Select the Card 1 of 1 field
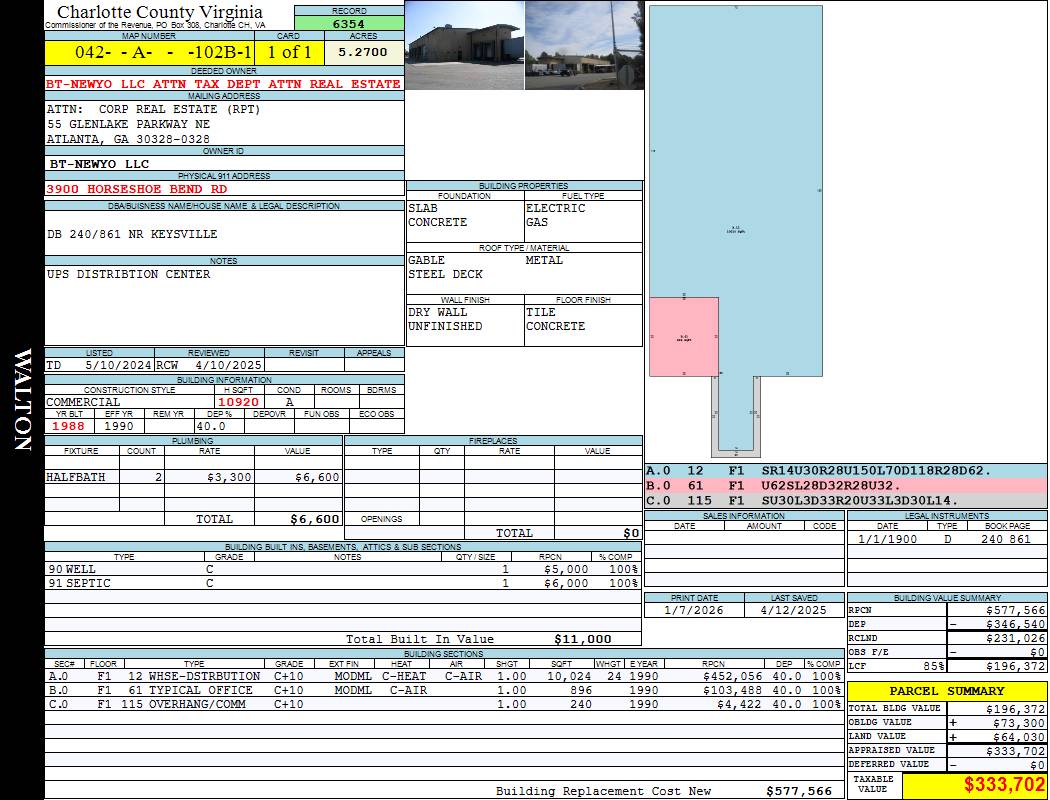 point(288,53)
